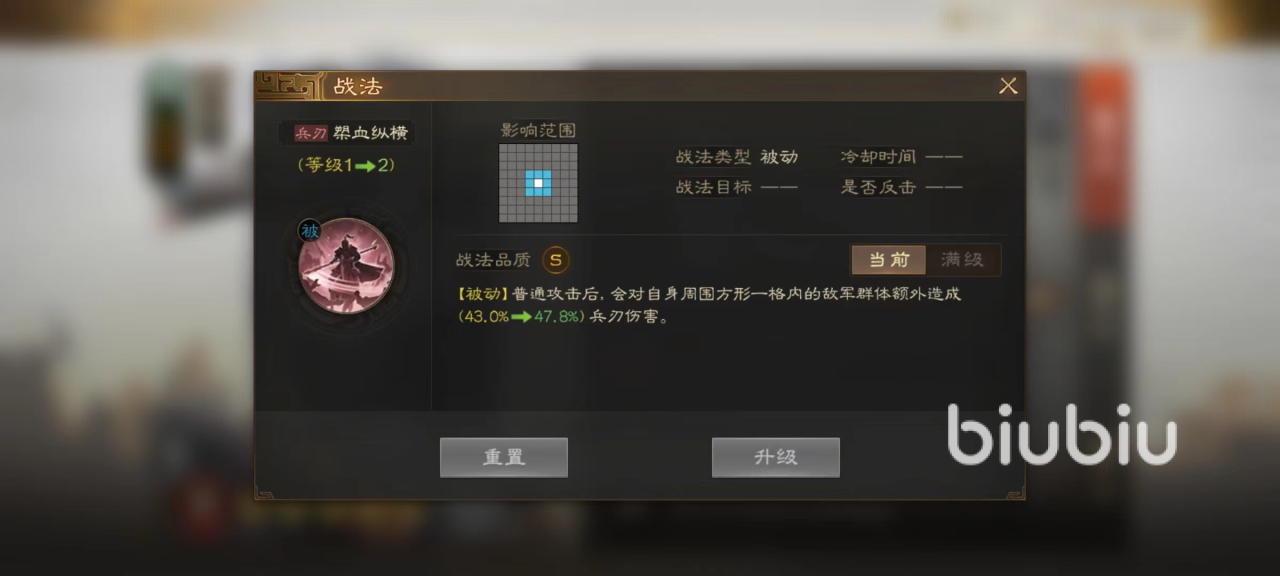
Task: Click the 影响范围 grid diagram
Action: (x=538, y=183)
